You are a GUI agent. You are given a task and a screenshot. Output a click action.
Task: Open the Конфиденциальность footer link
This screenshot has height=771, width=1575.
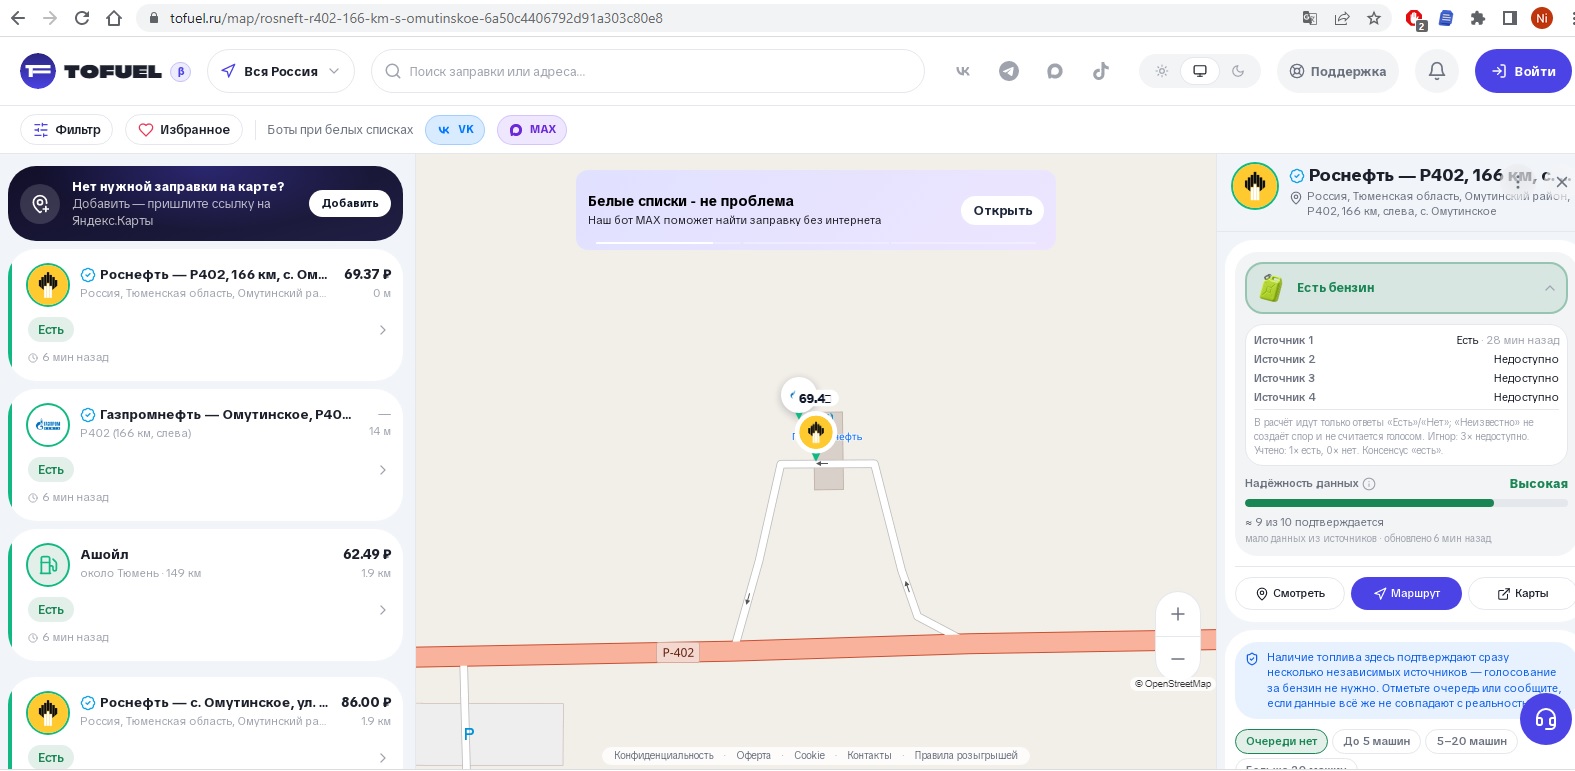tap(664, 755)
